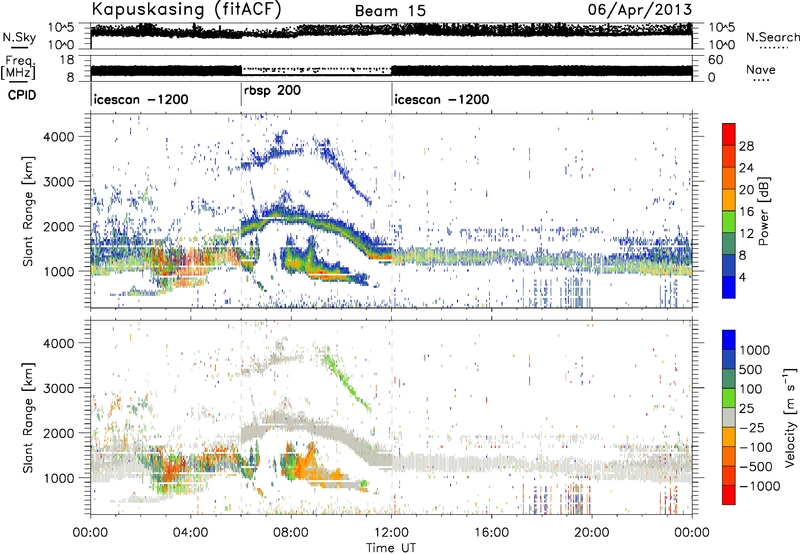Click the "00:00" tick beginning the time axis
This screenshot has height=554, width=800.
[90, 533]
